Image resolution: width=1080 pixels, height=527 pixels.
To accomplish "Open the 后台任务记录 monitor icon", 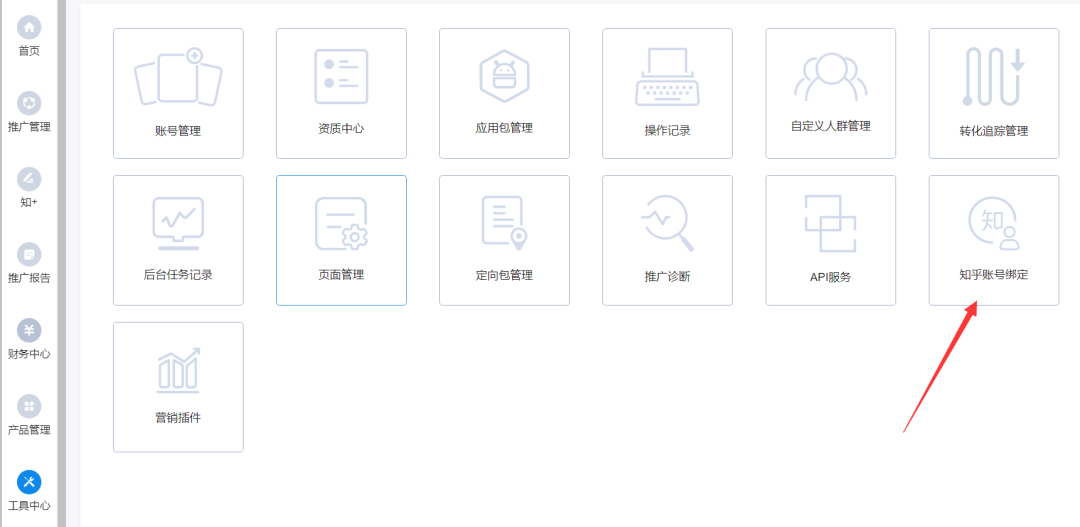I will 178,224.
